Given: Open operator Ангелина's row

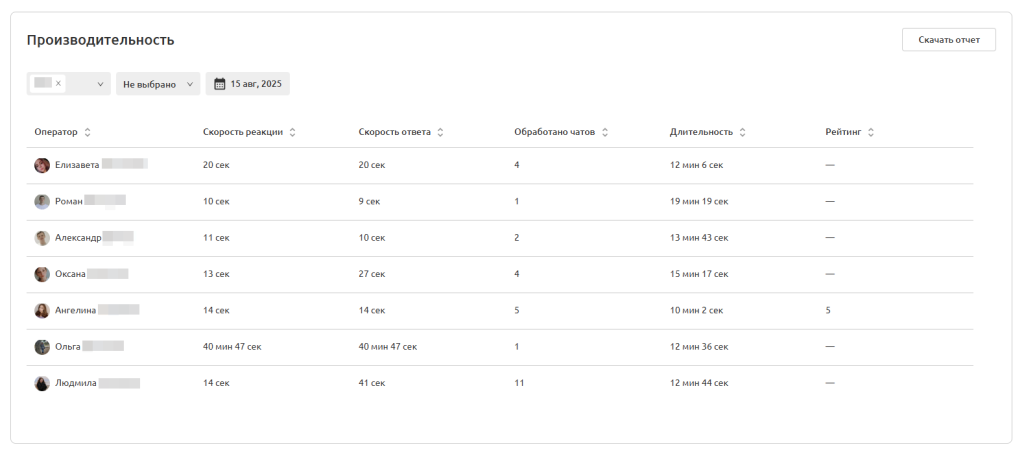Looking at the screenshot, I should click(76, 311).
